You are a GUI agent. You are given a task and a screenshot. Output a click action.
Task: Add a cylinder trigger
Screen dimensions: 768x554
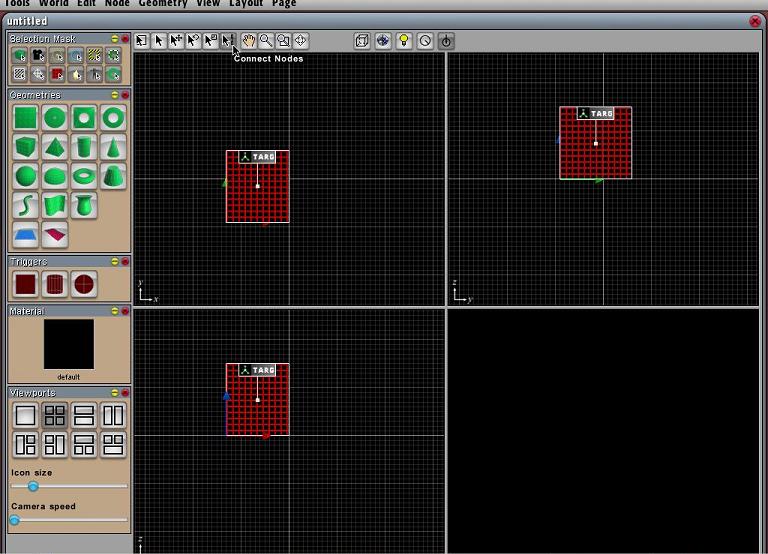(55, 285)
